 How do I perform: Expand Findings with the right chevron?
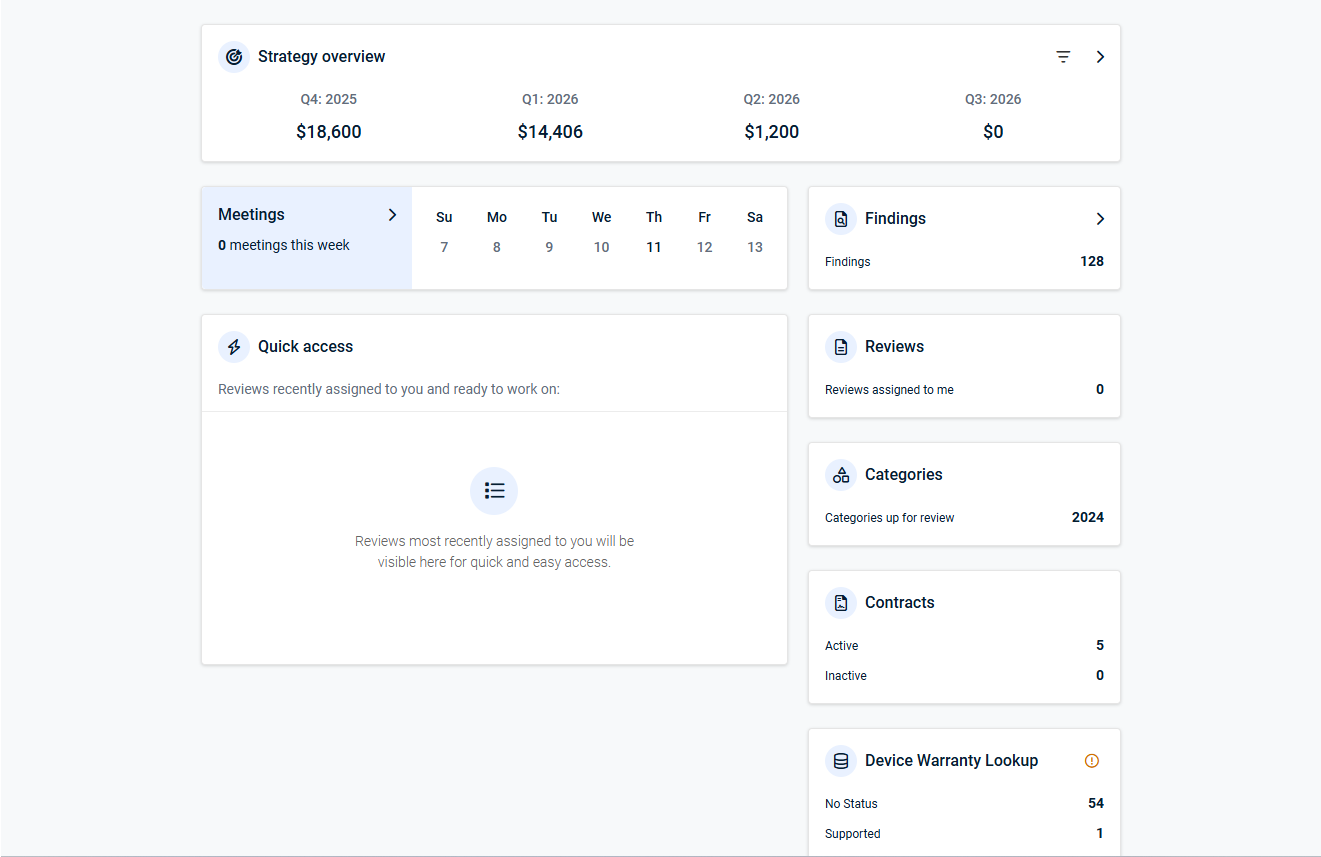pos(1100,219)
